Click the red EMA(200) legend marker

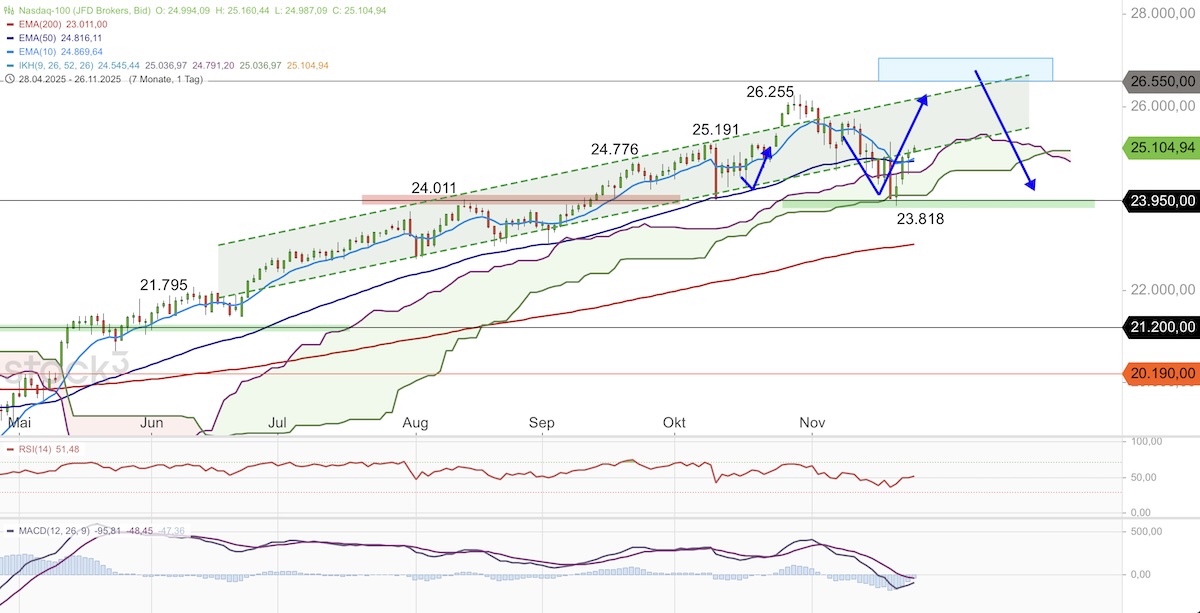click(11, 23)
